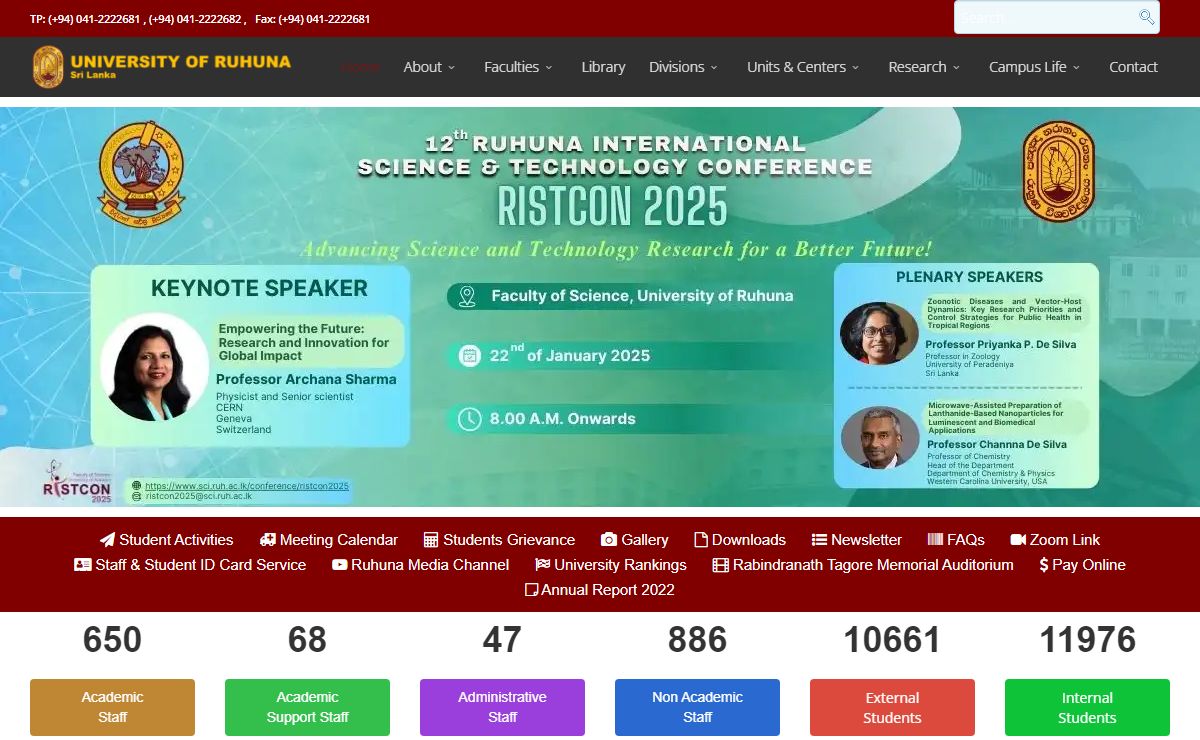Open the Annual Report 2022 icon
The image size is (1200, 740).
point(532,590)
